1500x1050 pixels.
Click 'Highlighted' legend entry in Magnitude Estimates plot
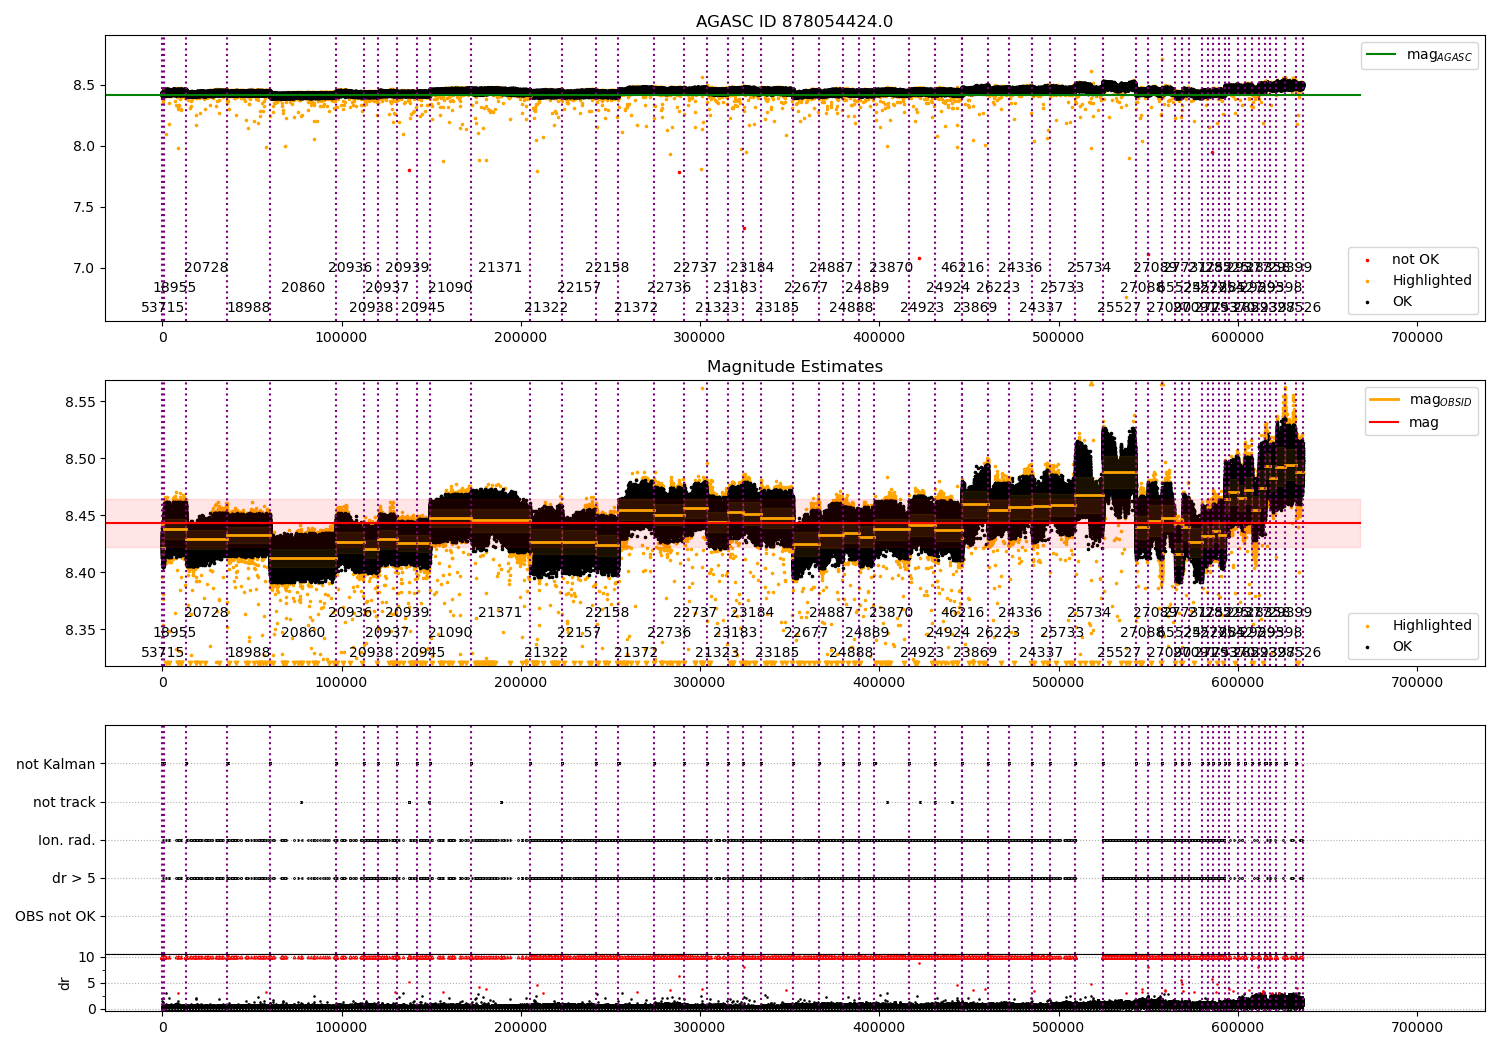(x=1418, y=626)
